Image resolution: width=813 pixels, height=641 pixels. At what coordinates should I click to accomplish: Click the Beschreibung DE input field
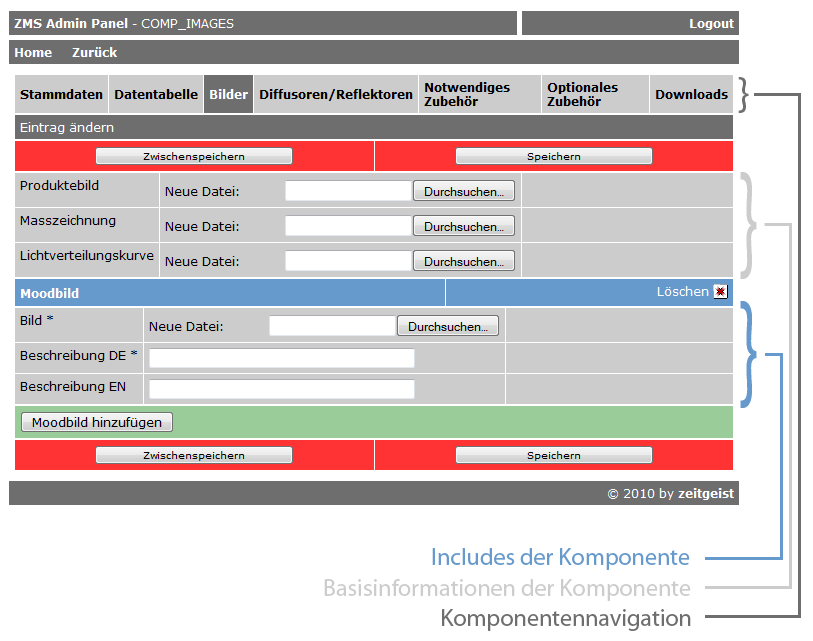coord(280,357)
